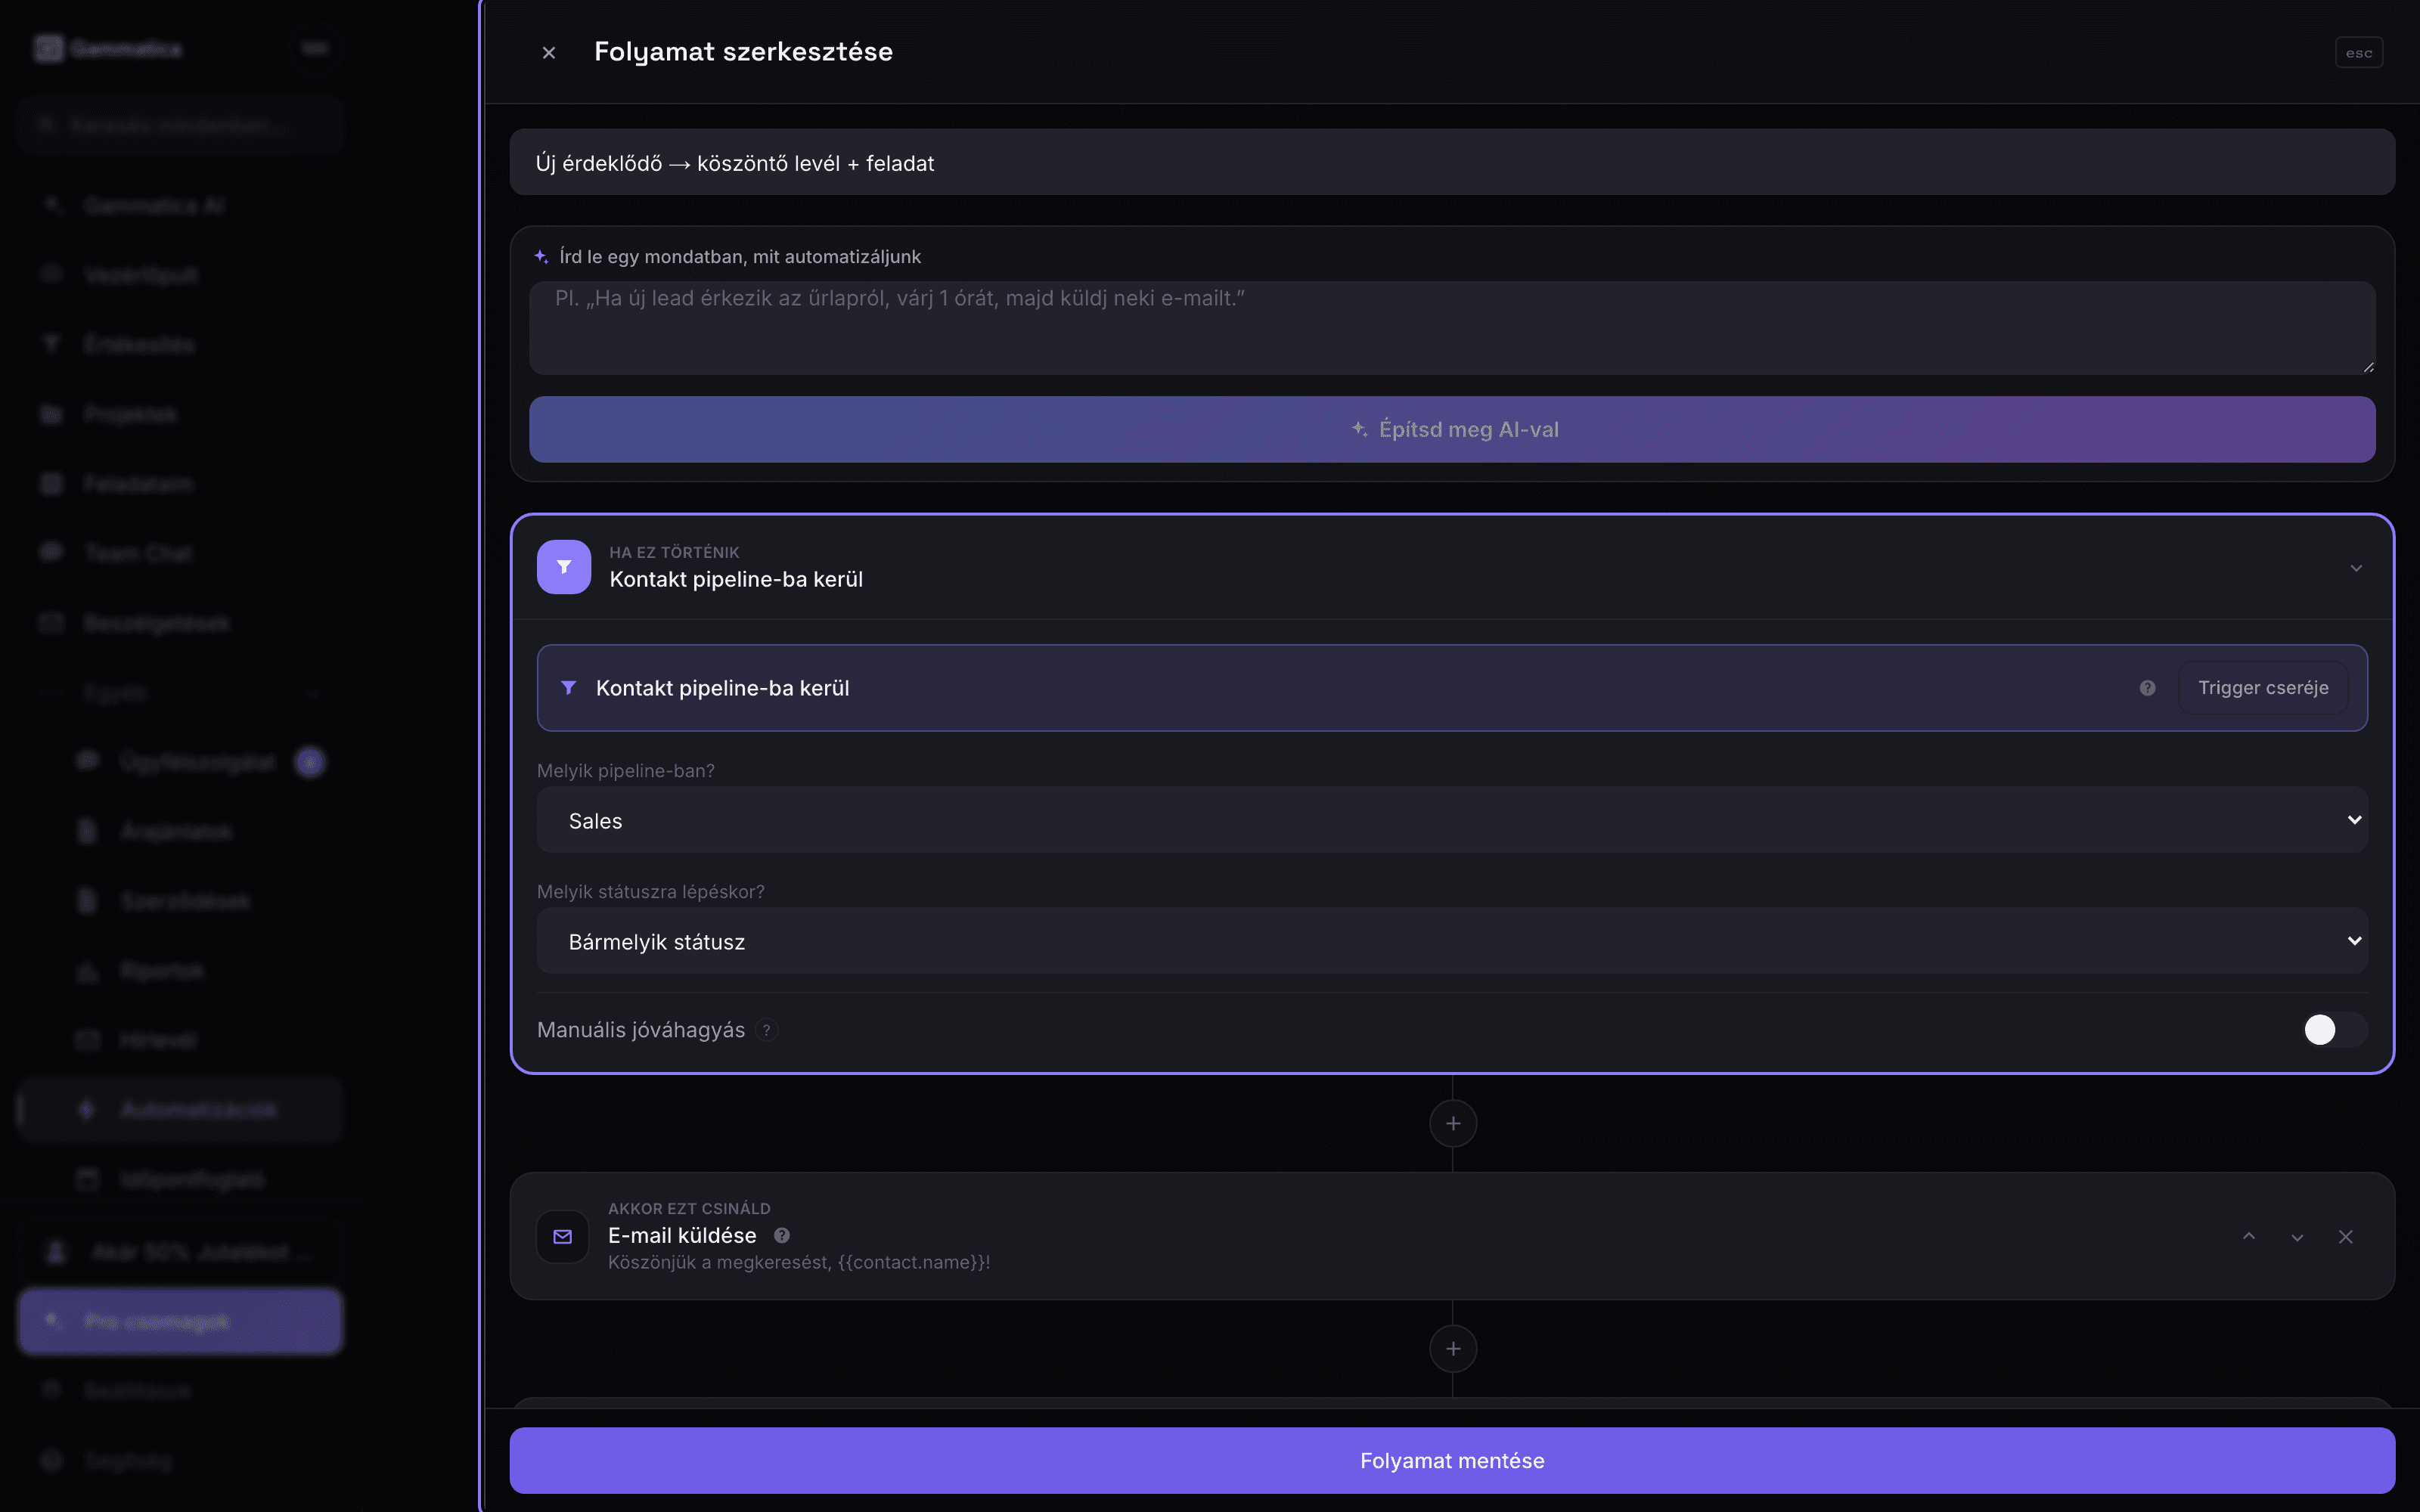This screenshot has height=1512, width=2420.
Task: Open the Melyik pipeline-ban Sales dropdown
Action: click(1452, 820)
